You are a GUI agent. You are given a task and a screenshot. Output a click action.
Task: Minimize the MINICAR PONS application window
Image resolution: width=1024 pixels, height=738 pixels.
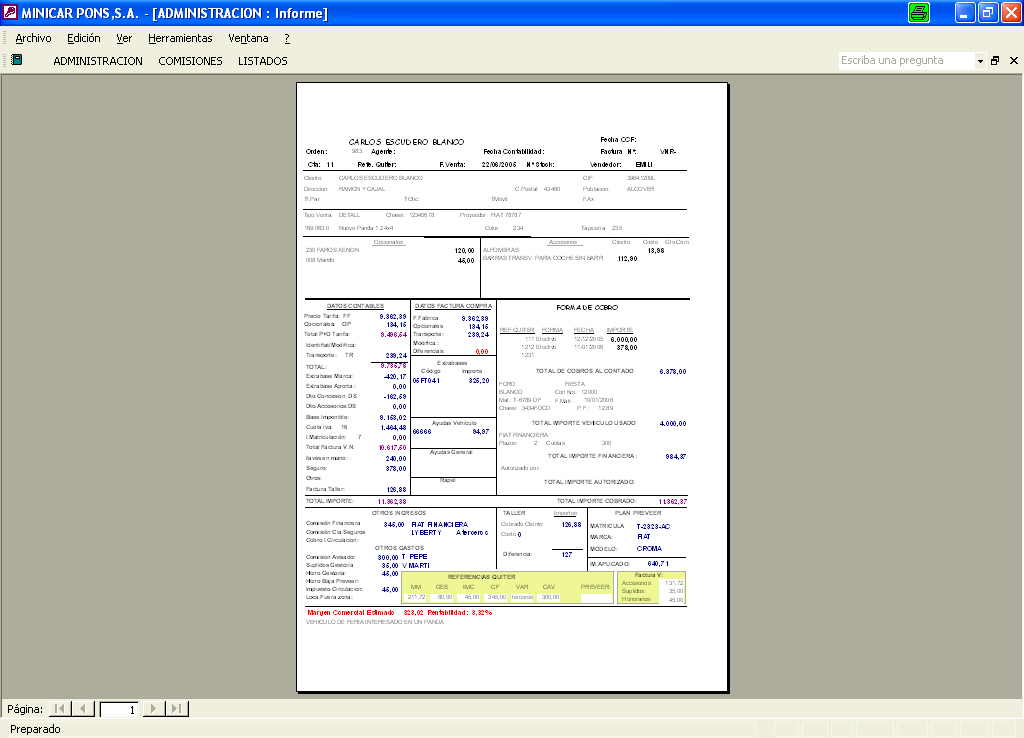click(x=965, y=12)
